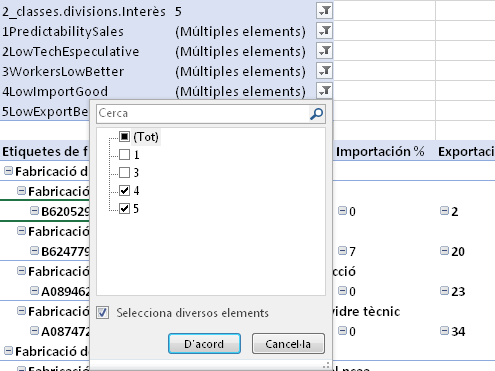Viewport: 495px width, 371px height.
Task: Collapse the row A089462
Action: [34, 291]
